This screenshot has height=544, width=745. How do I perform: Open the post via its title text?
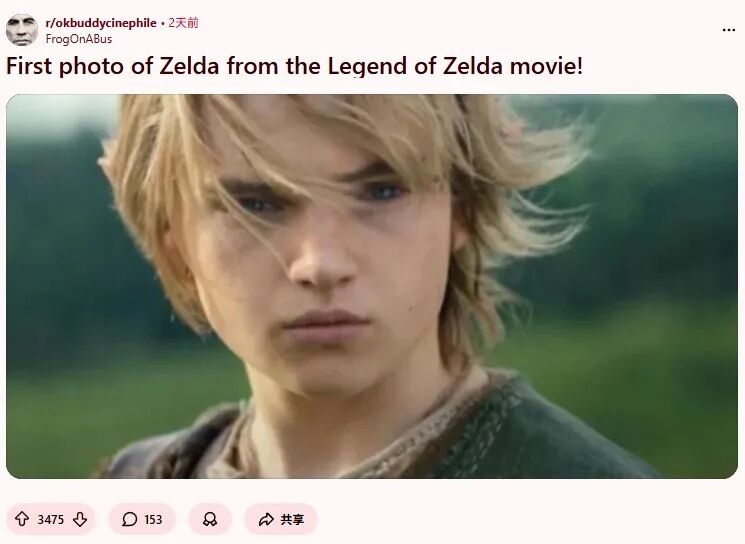pyautogui.click(x=294, y=66)
